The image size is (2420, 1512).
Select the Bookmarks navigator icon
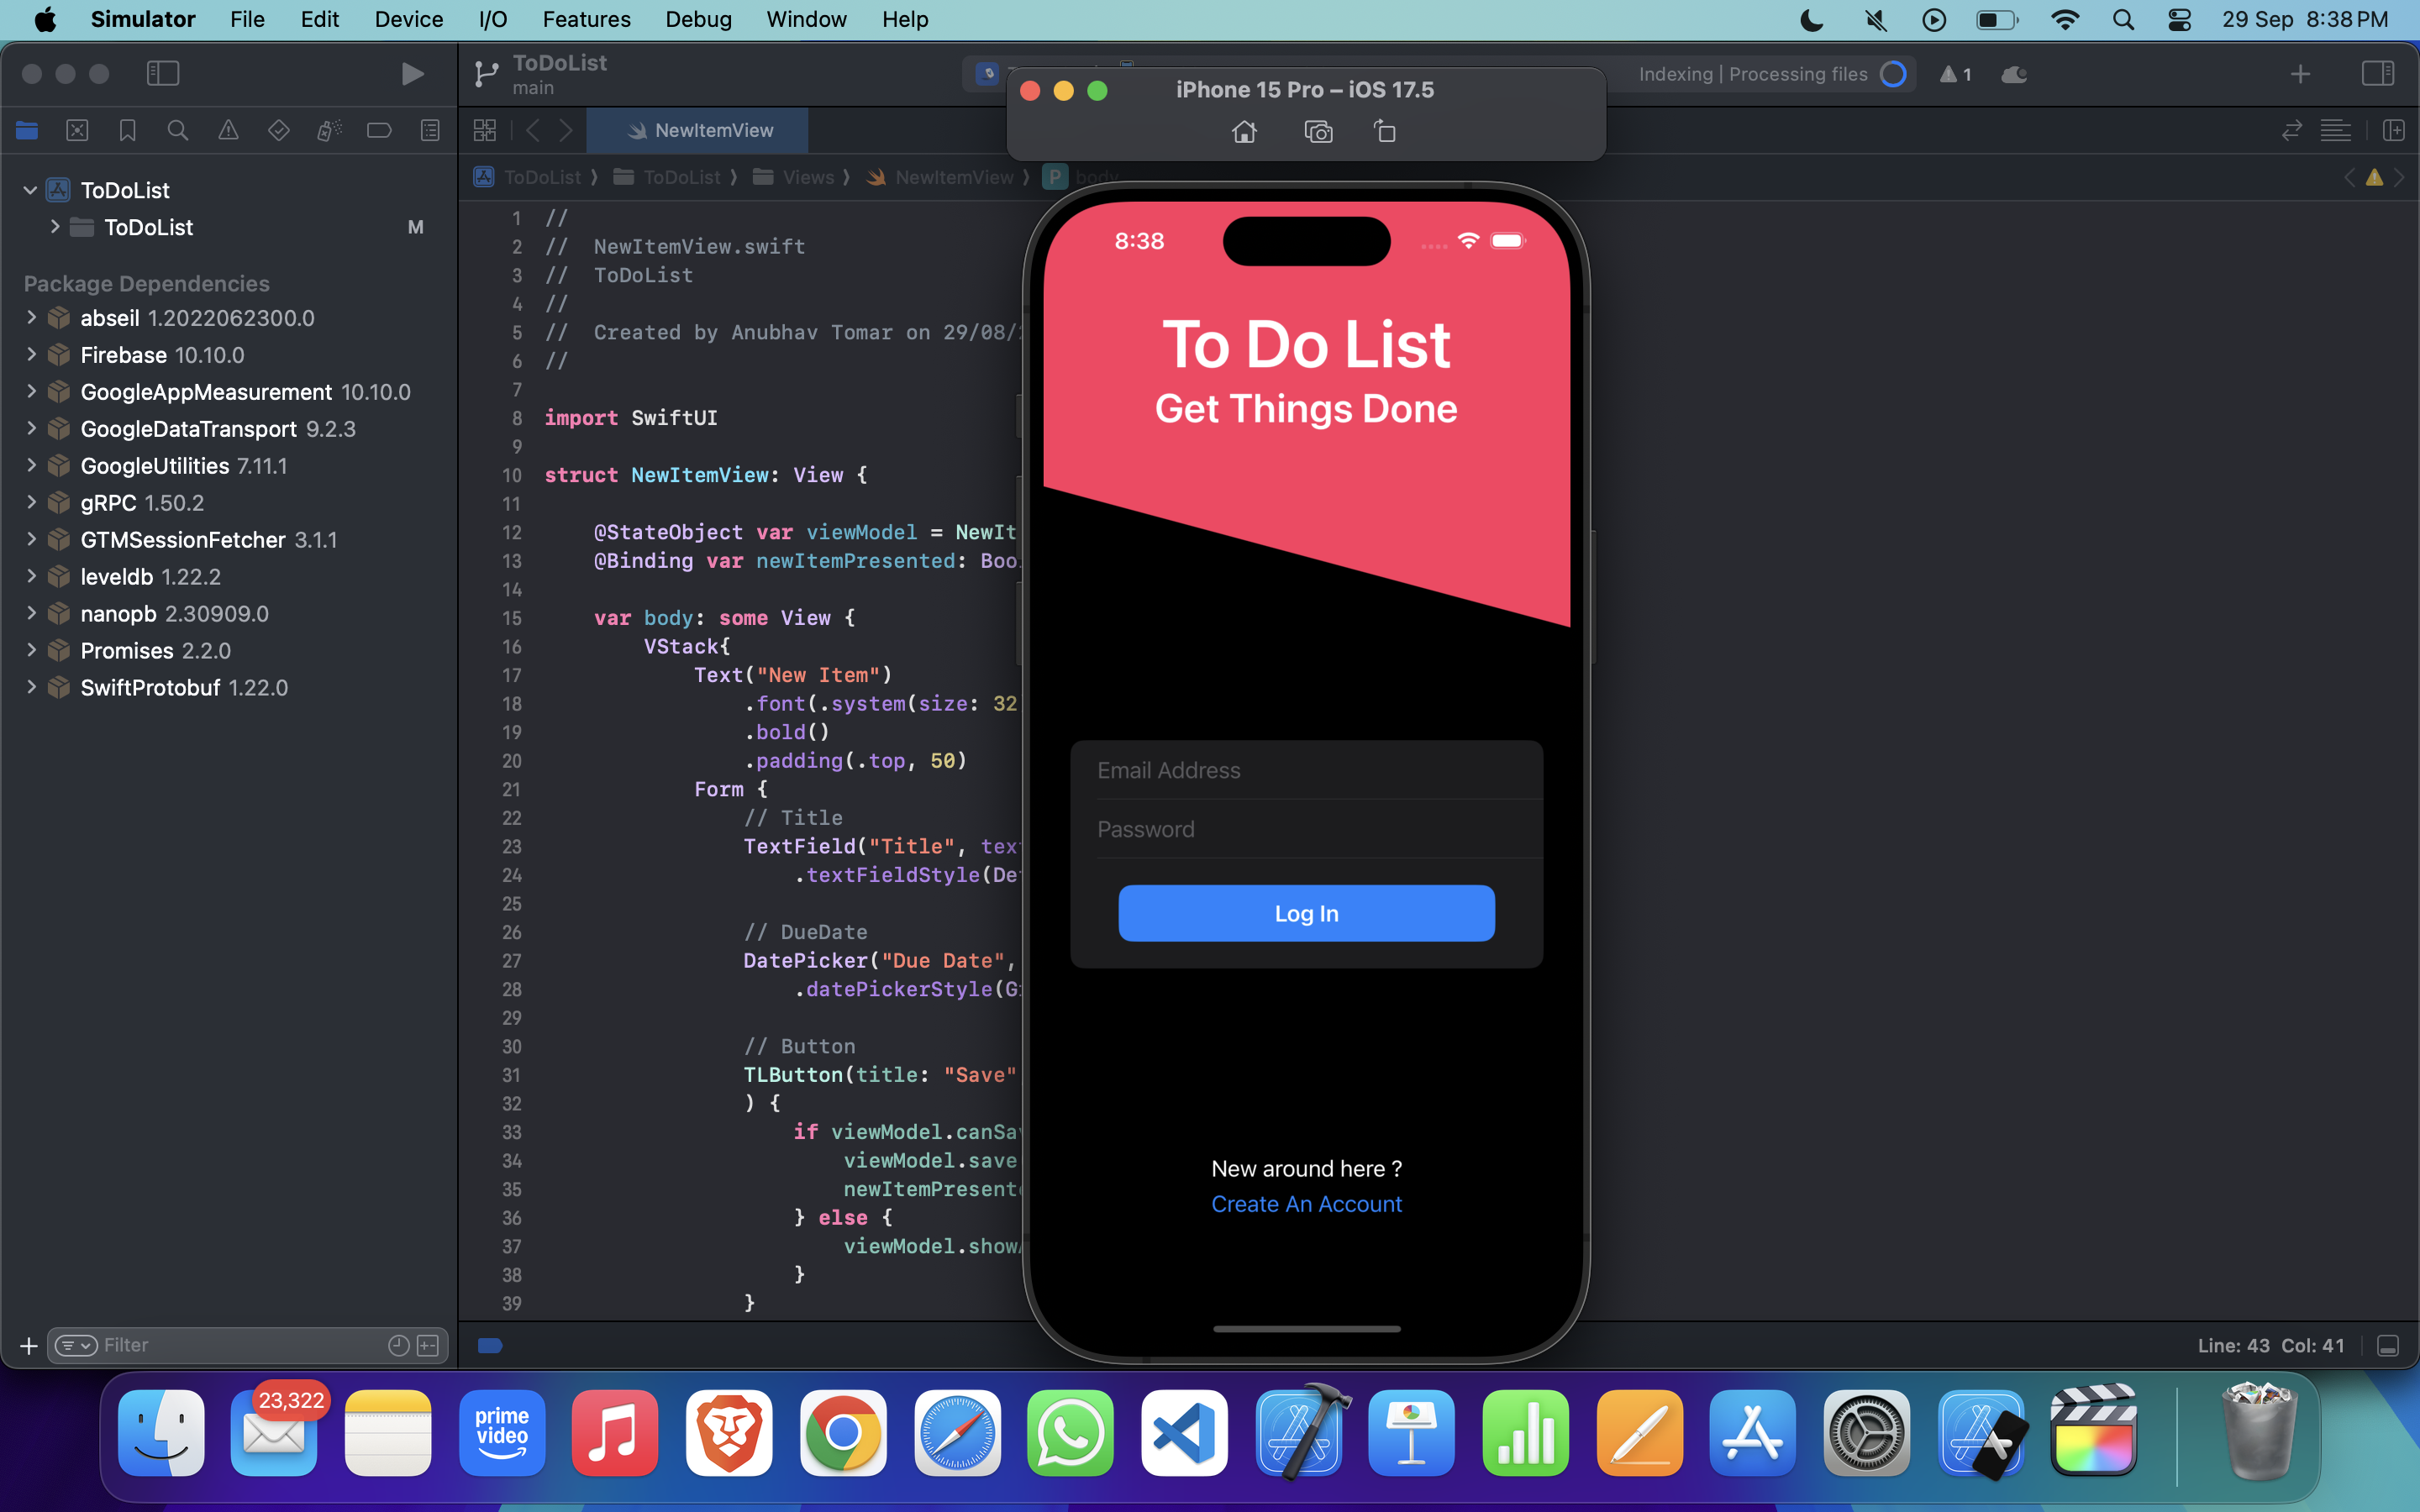(x=127, y=130)
